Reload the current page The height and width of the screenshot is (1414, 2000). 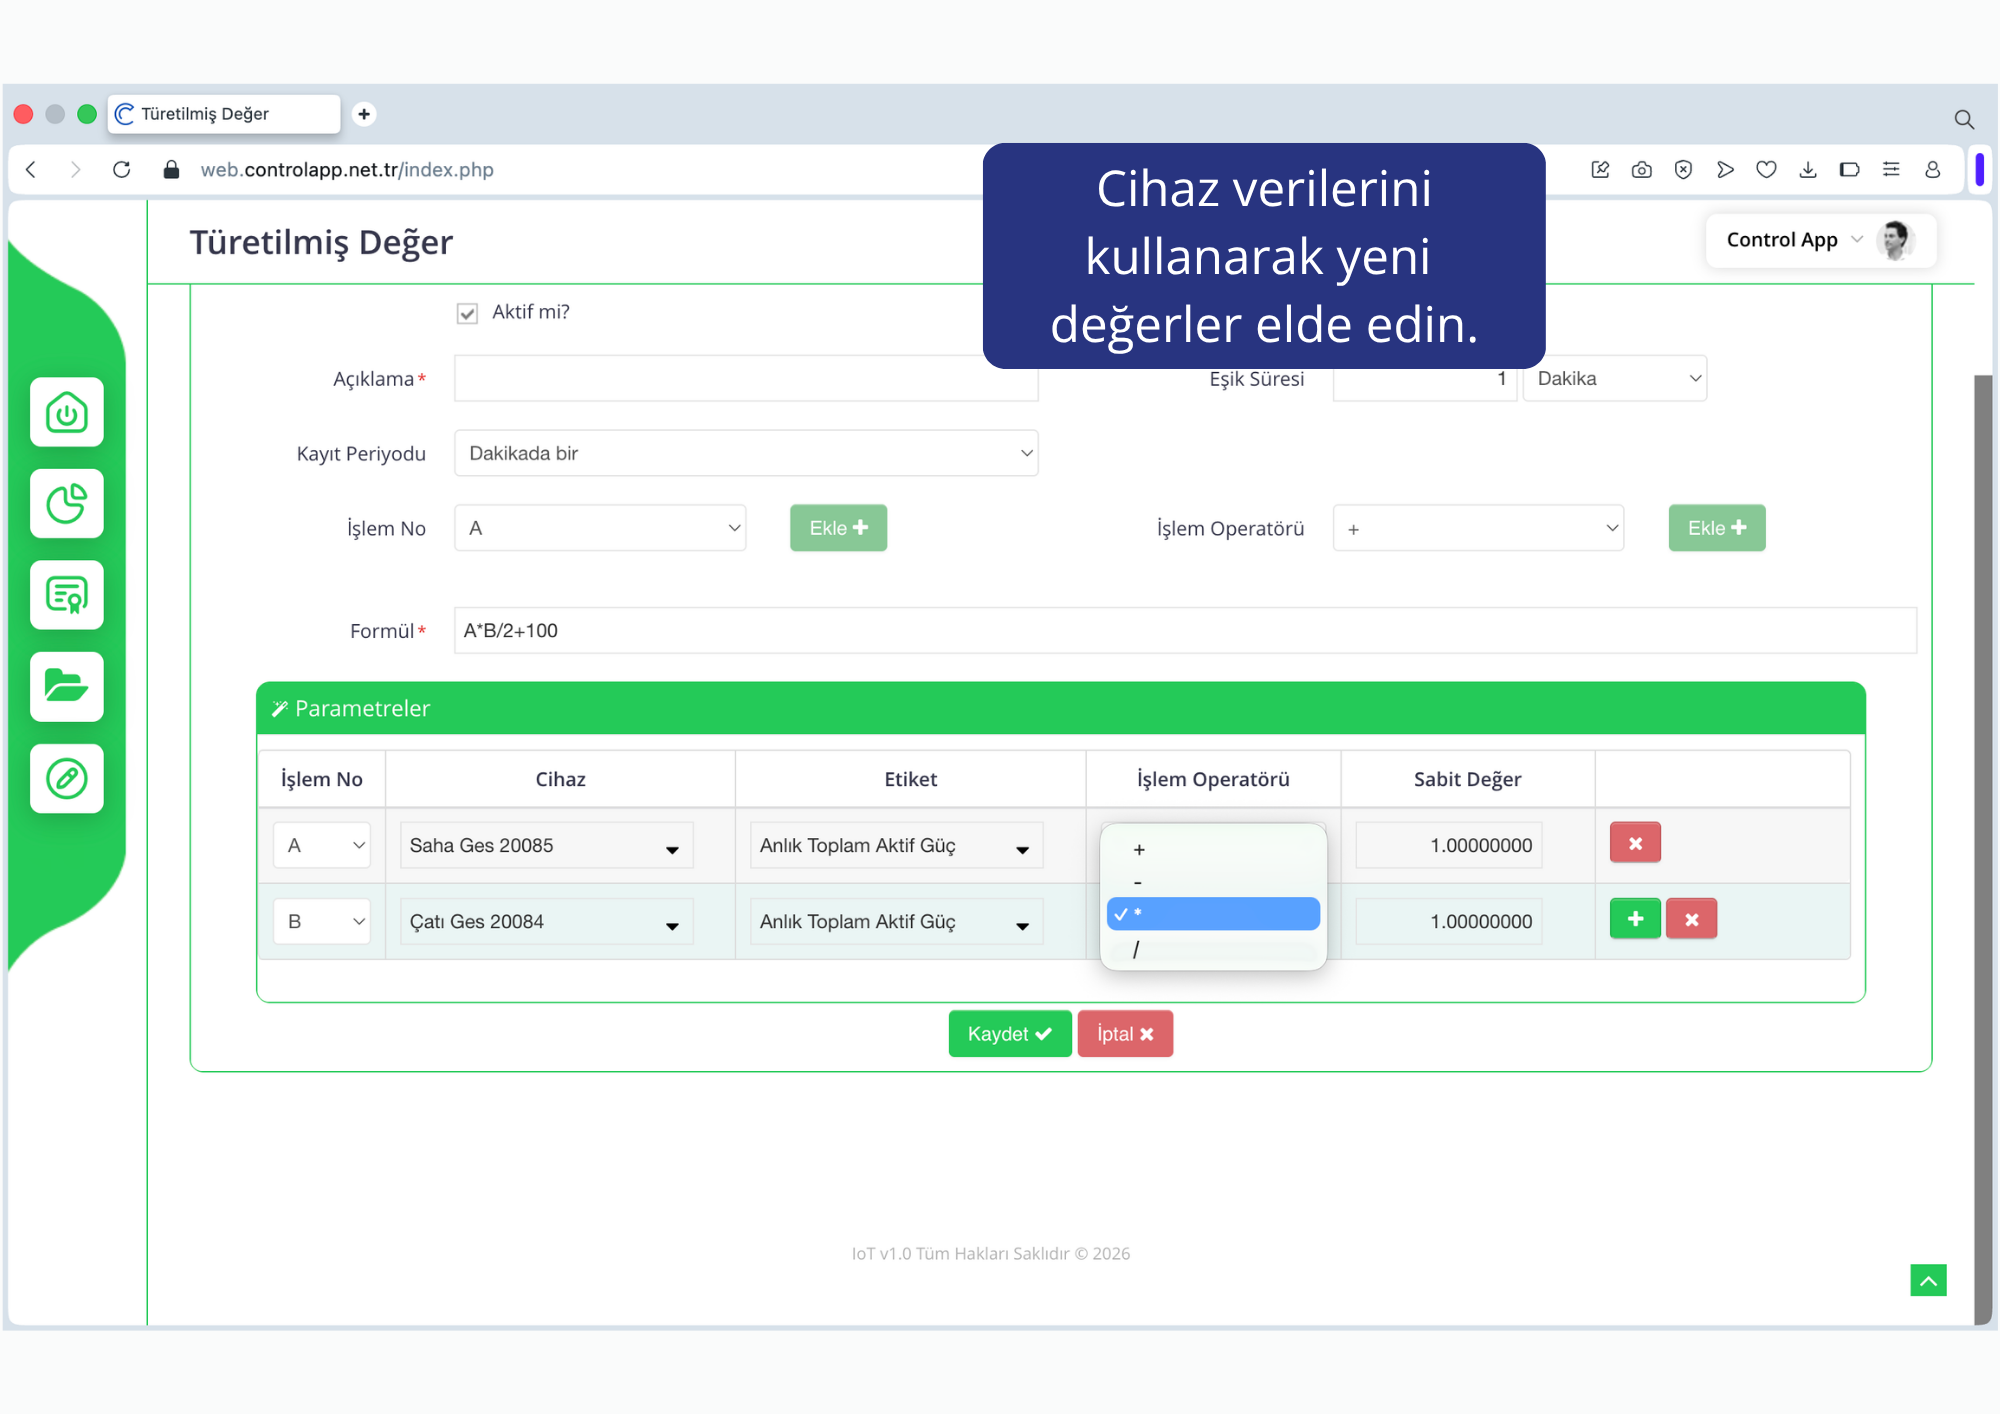click(x=122, y=170)
